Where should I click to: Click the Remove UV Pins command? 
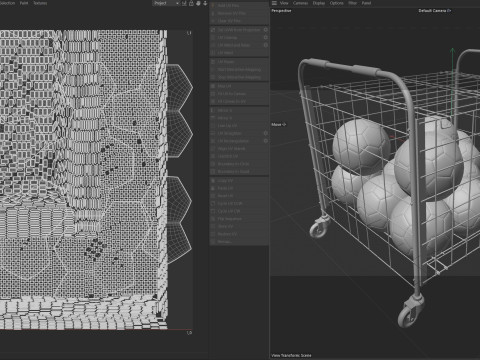239,13
